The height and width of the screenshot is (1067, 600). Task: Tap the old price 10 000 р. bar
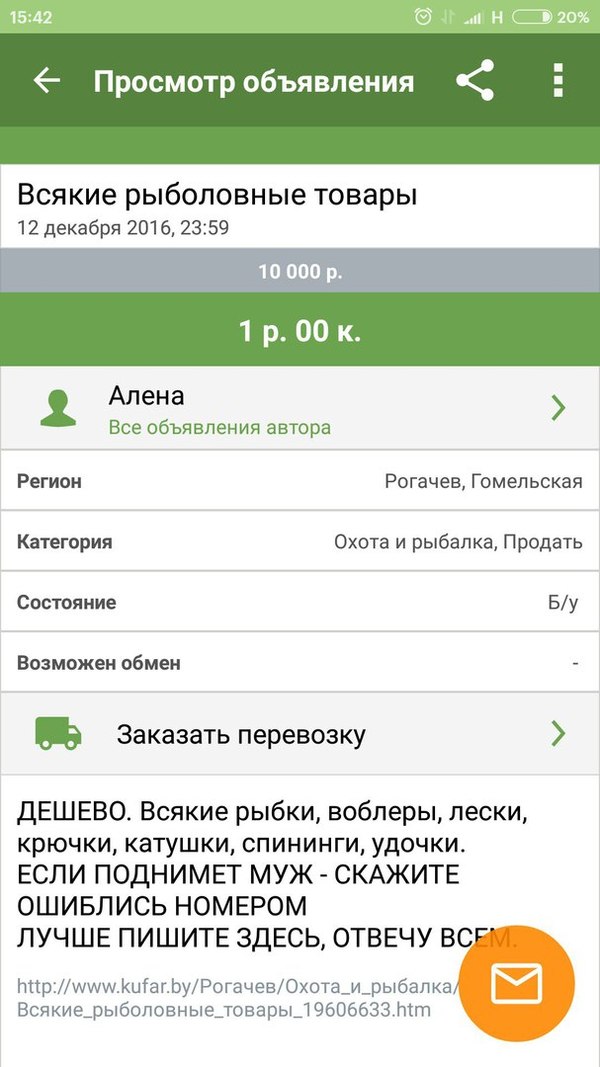300,271
